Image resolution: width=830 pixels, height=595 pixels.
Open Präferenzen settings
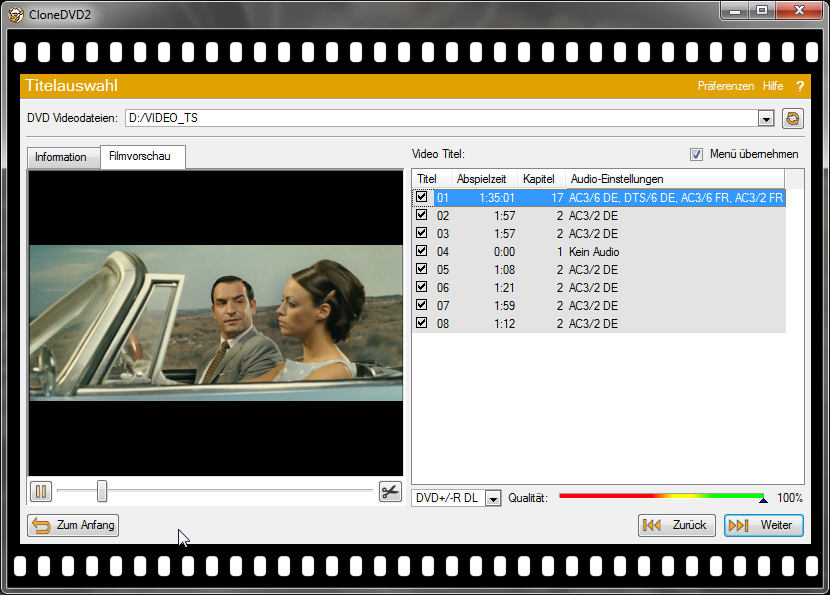[x=726, y=86]
